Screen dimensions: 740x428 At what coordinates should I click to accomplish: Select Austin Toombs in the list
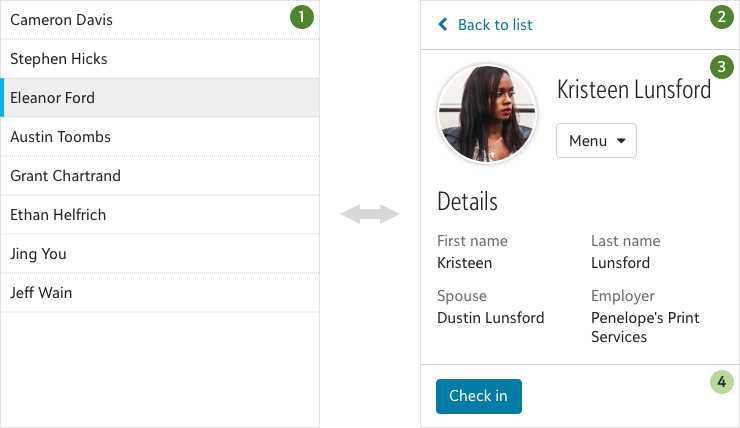pos(160,137)
